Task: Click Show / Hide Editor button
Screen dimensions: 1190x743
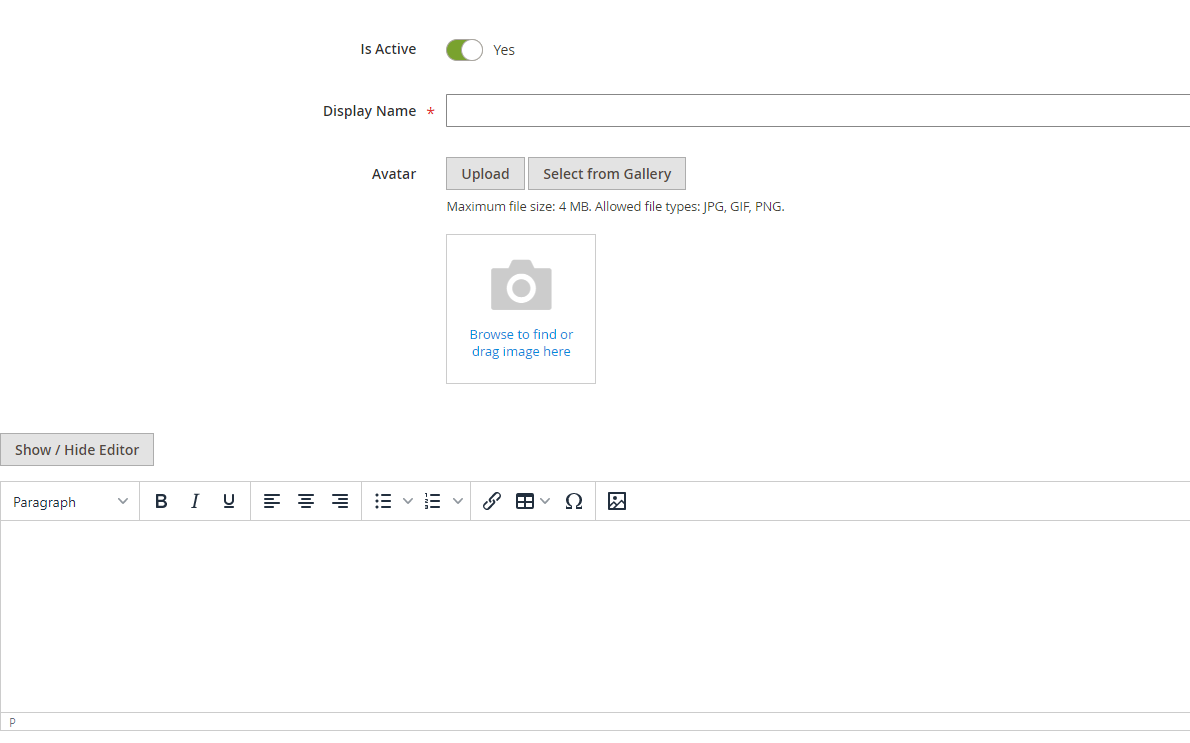Action: [77, 450]
